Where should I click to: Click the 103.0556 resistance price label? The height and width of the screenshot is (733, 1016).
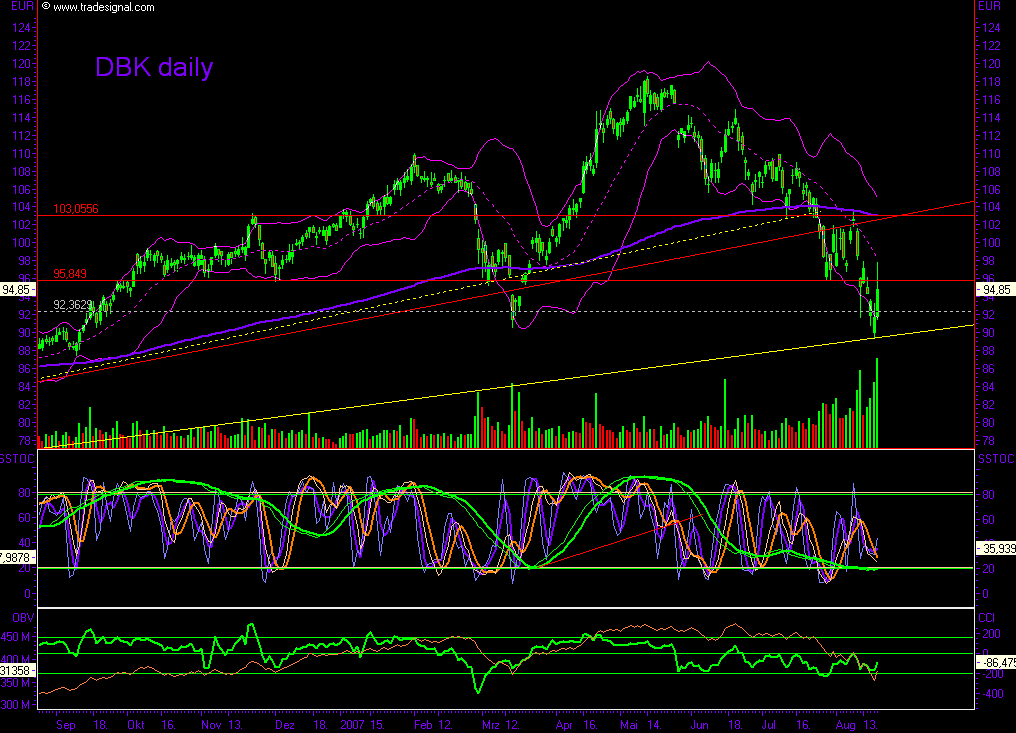click(78, 209)
